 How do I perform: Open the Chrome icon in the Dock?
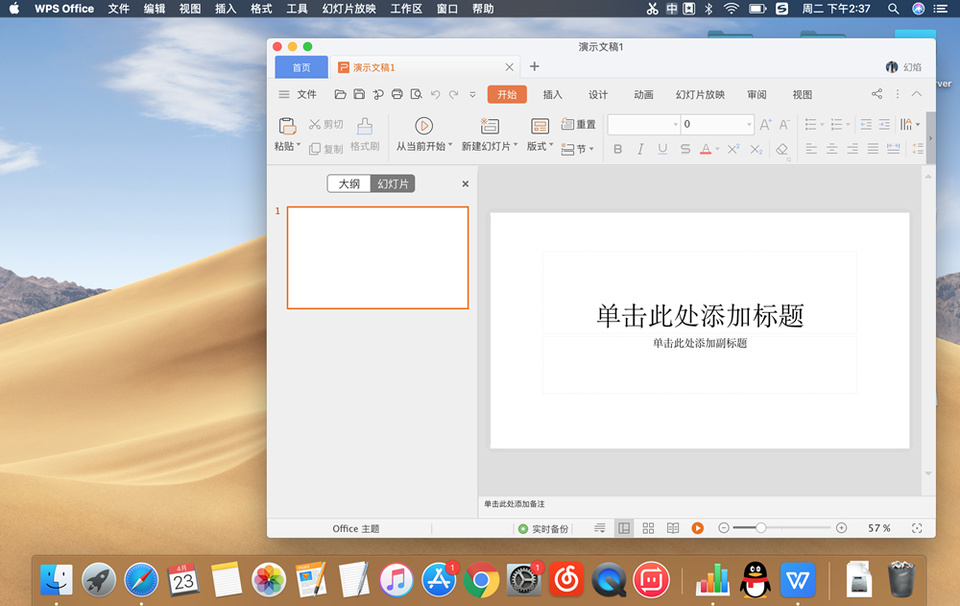pyautogui.click(x=481, y=579)
